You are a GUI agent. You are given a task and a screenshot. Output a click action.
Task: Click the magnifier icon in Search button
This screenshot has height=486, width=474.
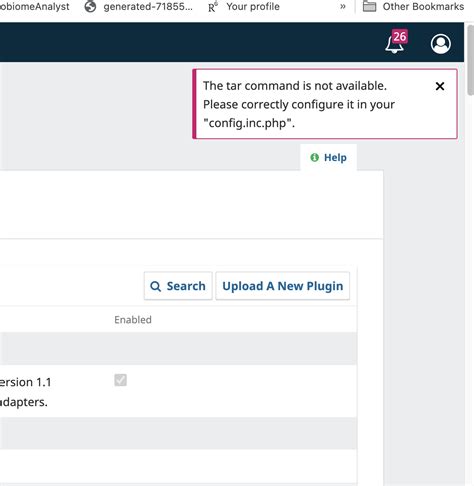click(155, 286)
